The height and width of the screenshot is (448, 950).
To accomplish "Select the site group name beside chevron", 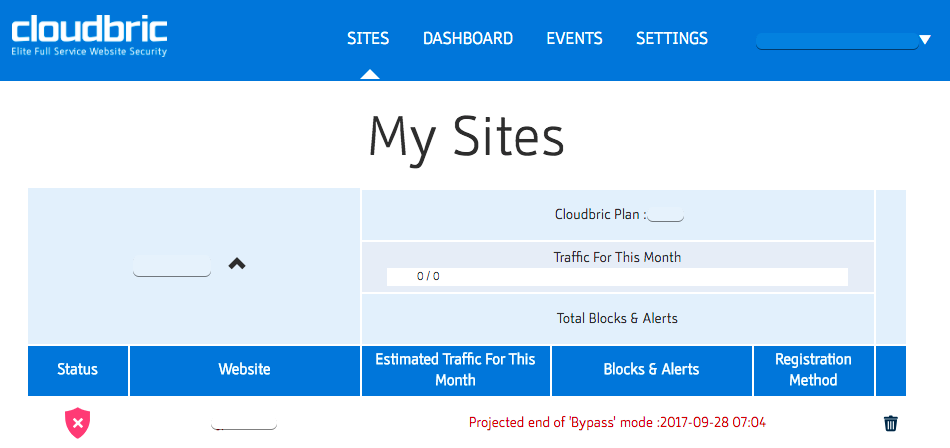I will pos(172,266).
